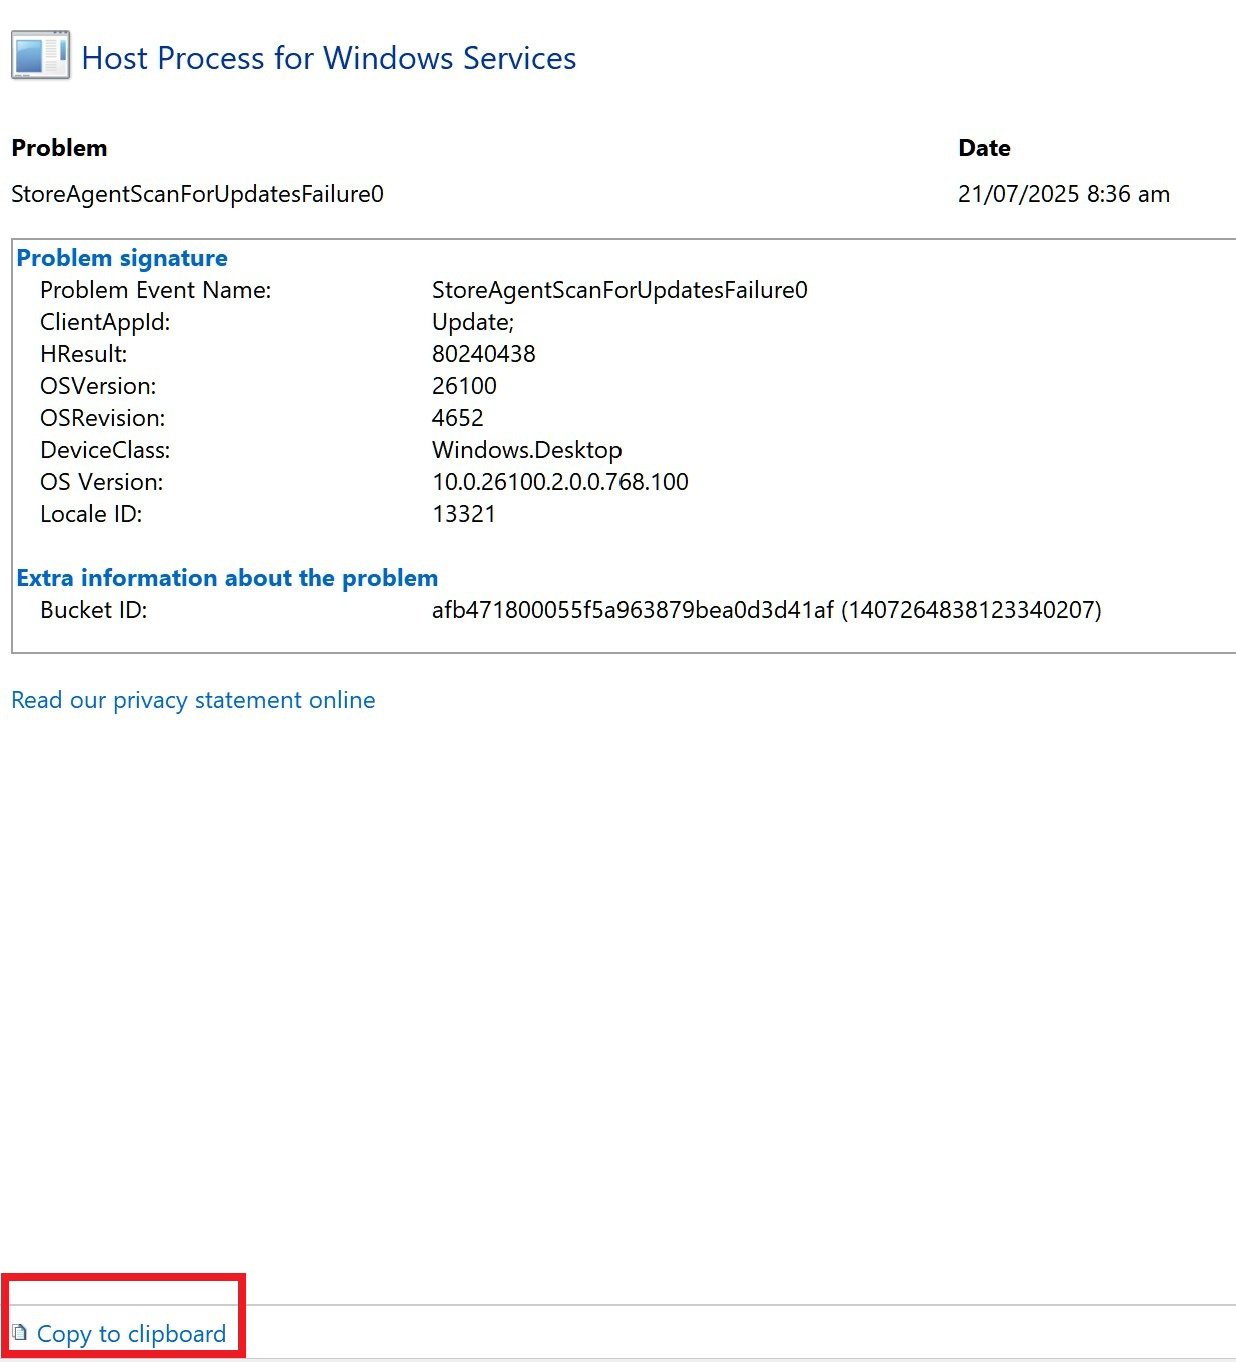The height and width of the screenshot is (1362, 1236).
Task: Select the OS Version label
Action: (102, 482)
